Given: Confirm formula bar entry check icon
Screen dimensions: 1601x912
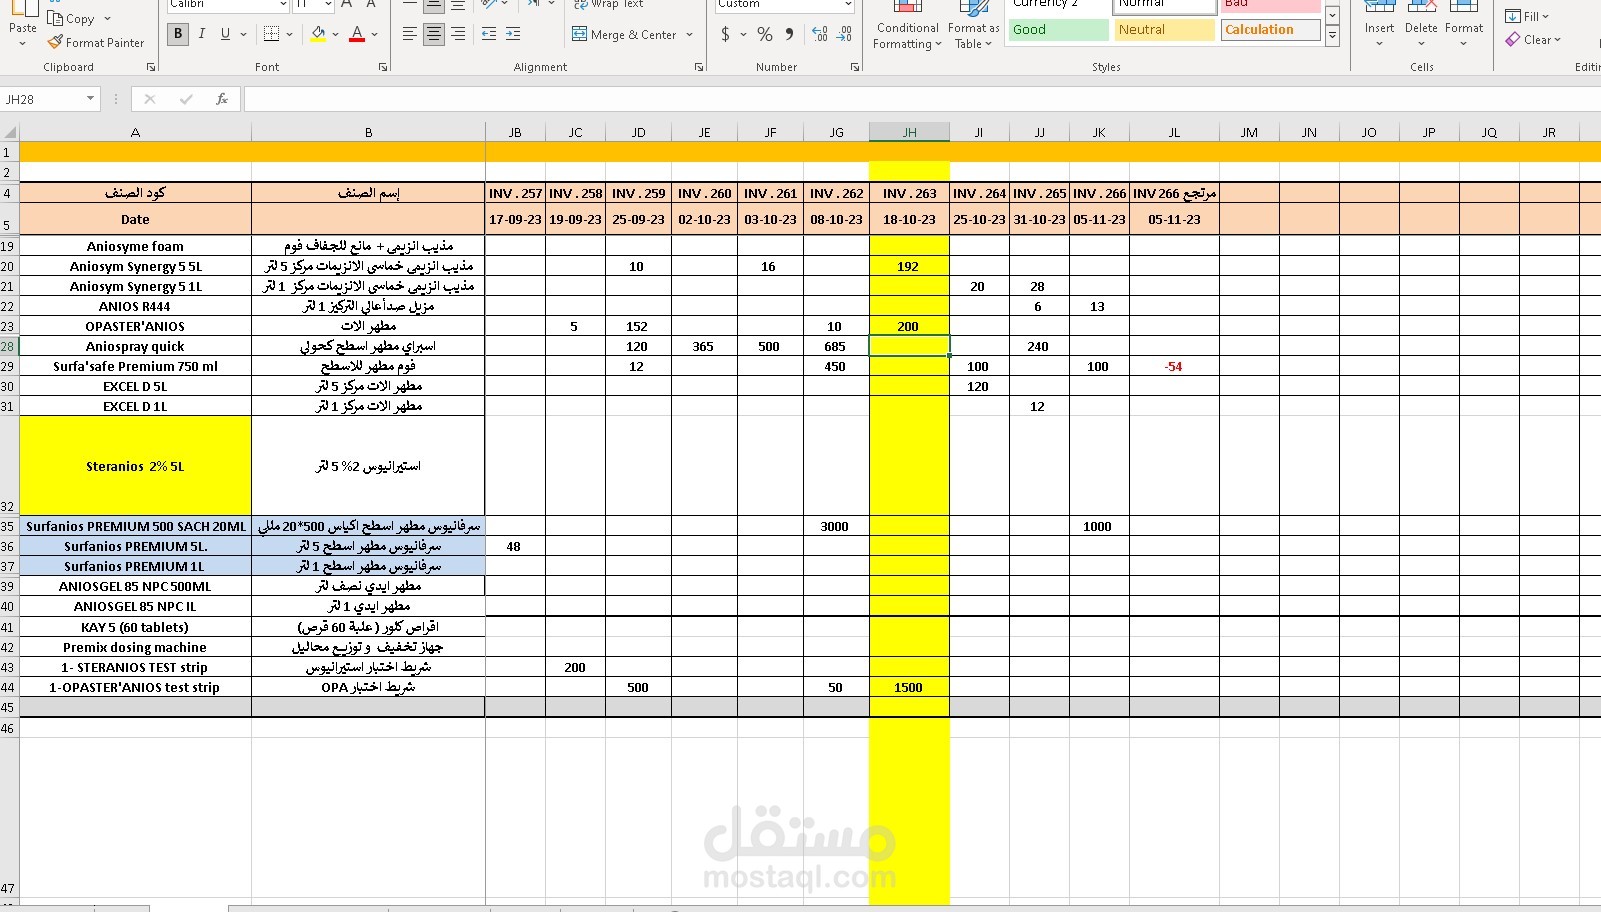Looking at the screenshot, I should (186, 99).
